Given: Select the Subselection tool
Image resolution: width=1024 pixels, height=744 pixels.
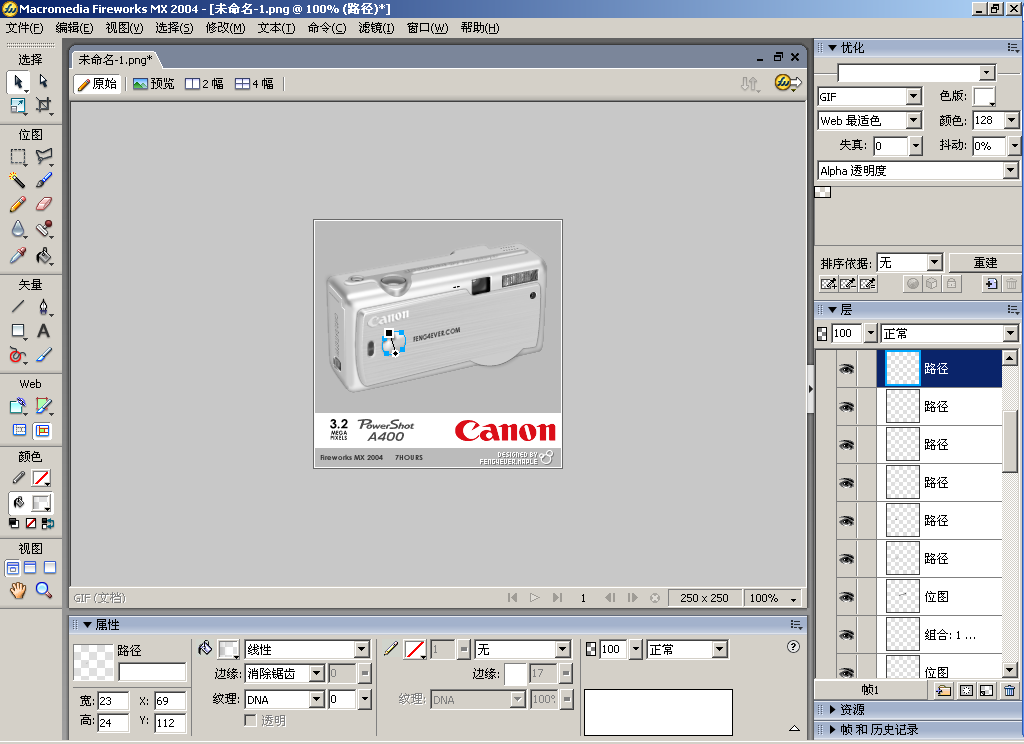Looking at the screenshot, I should pyautogui.click(x=43, y=82).
